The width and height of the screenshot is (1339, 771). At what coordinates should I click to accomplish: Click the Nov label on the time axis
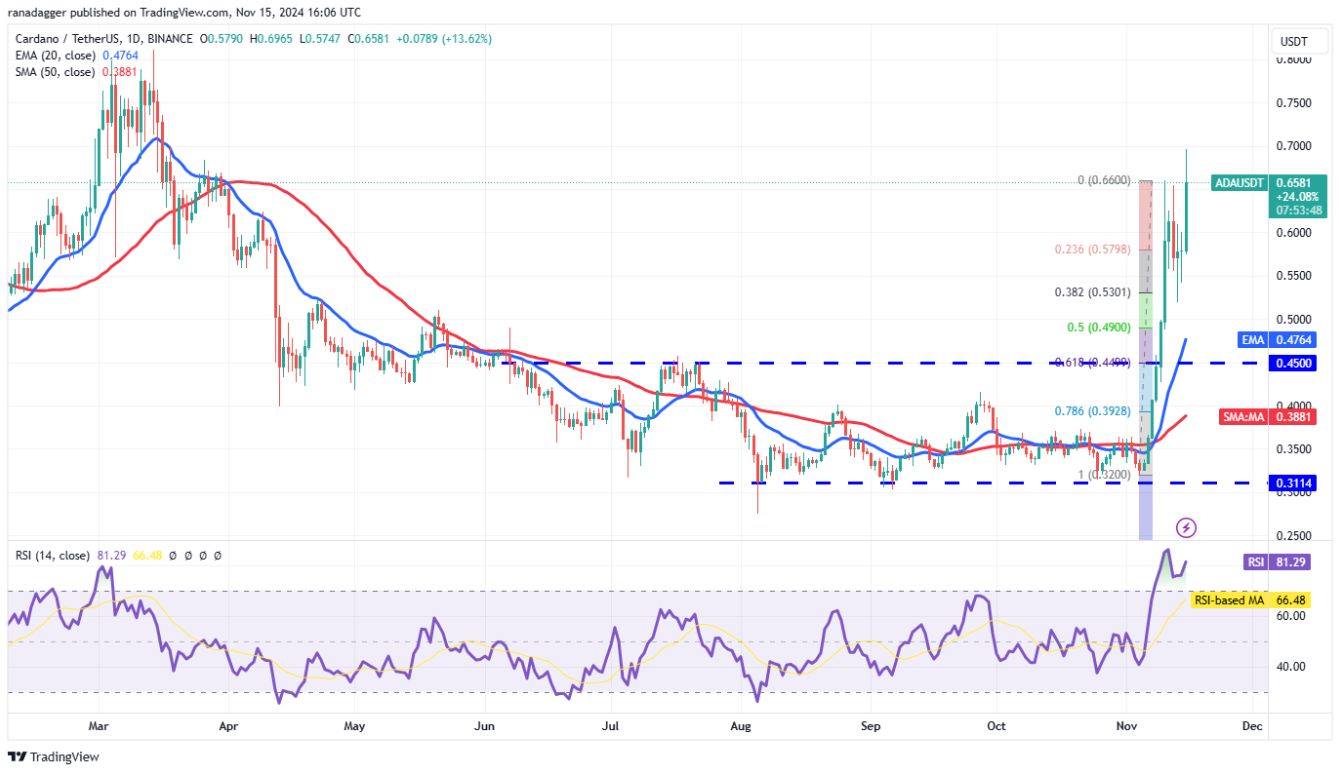(x=1127, y=727)
